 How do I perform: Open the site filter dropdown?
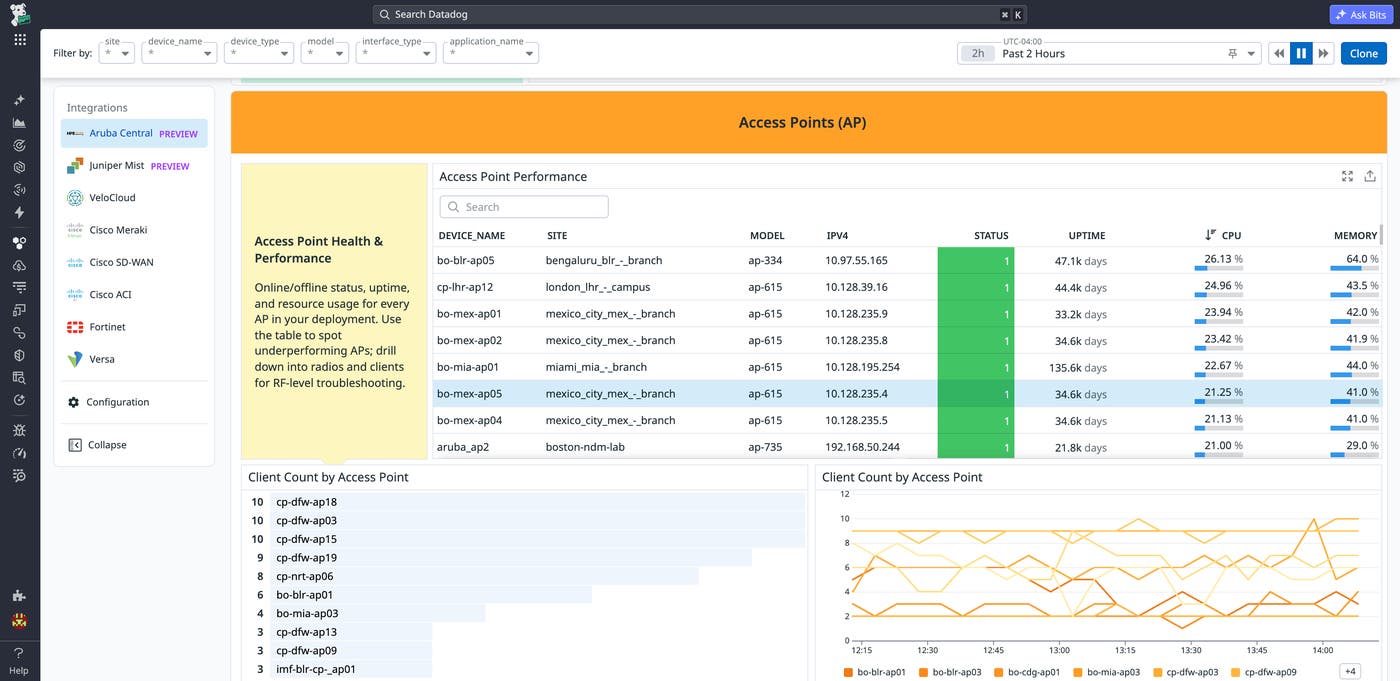(x=116, y=53)
